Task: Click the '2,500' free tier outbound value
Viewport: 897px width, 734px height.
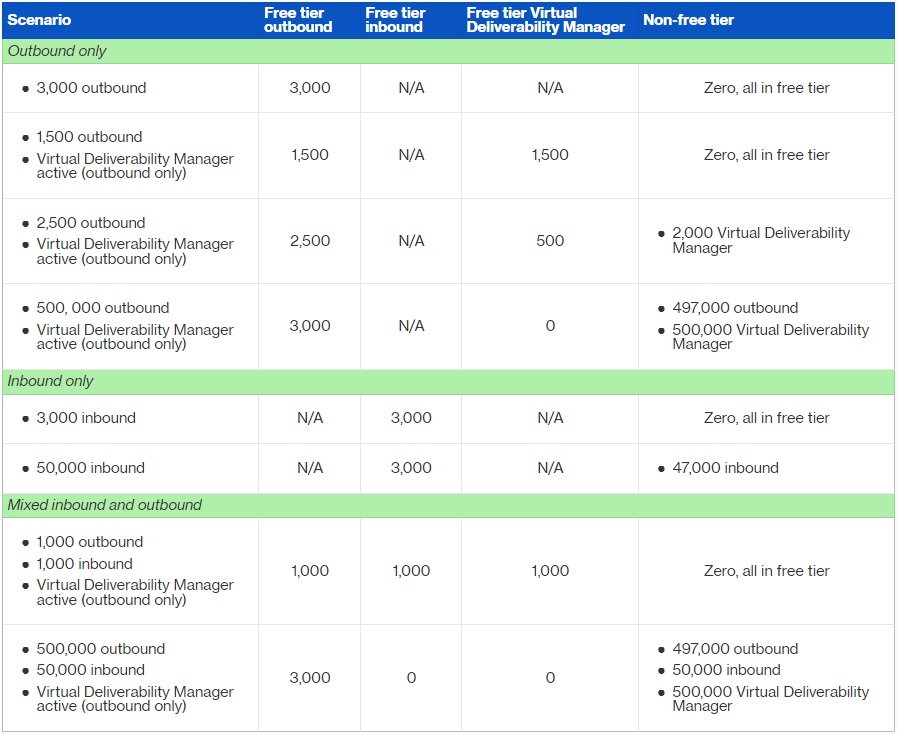Action: [310, 241]
